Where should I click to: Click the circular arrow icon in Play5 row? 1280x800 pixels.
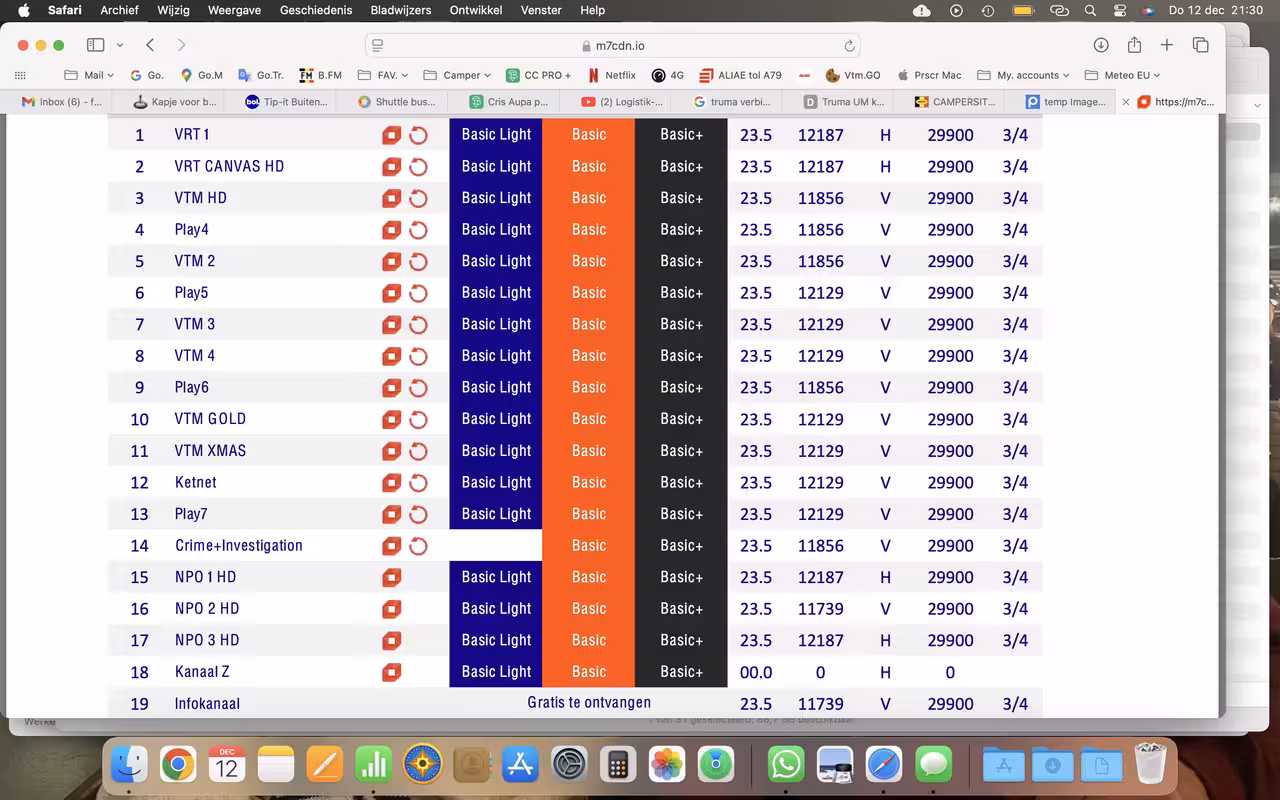[418, 293]
